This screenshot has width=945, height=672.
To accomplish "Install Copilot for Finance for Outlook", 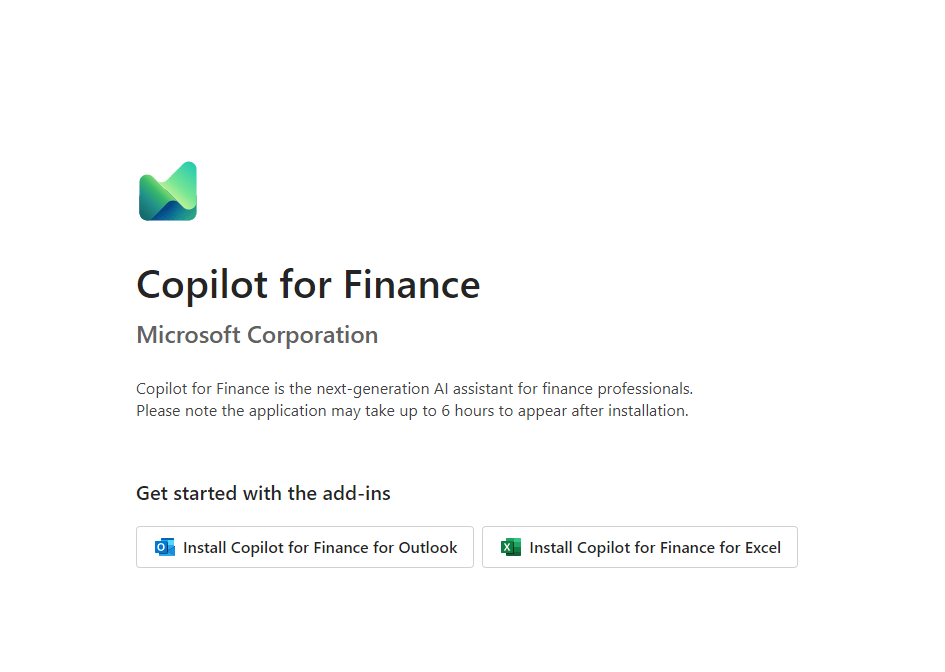I will [x=305, y=547].
